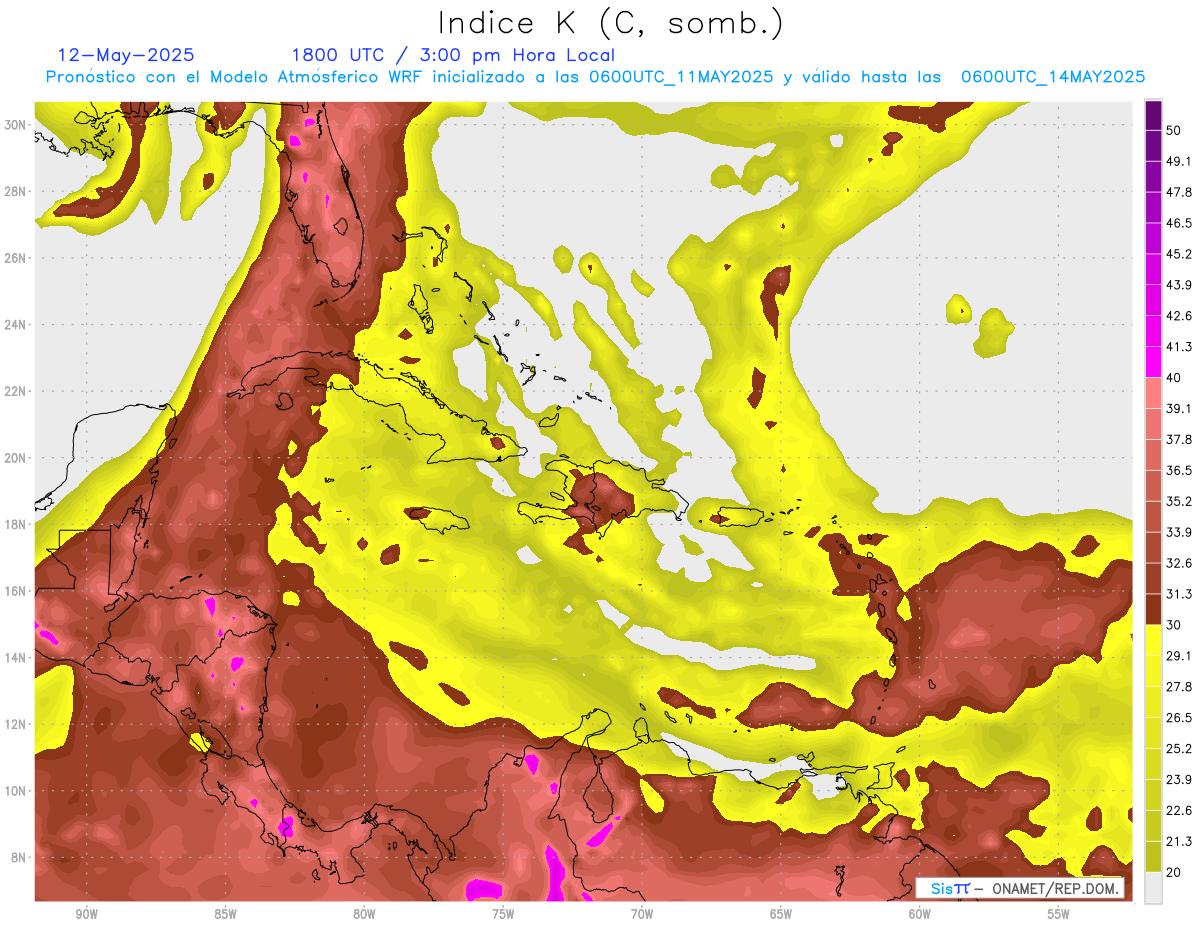The height and width of the screenshot is (927, 1200).
Task: Click the "8N" latitude label
Action: pos(19,858)
